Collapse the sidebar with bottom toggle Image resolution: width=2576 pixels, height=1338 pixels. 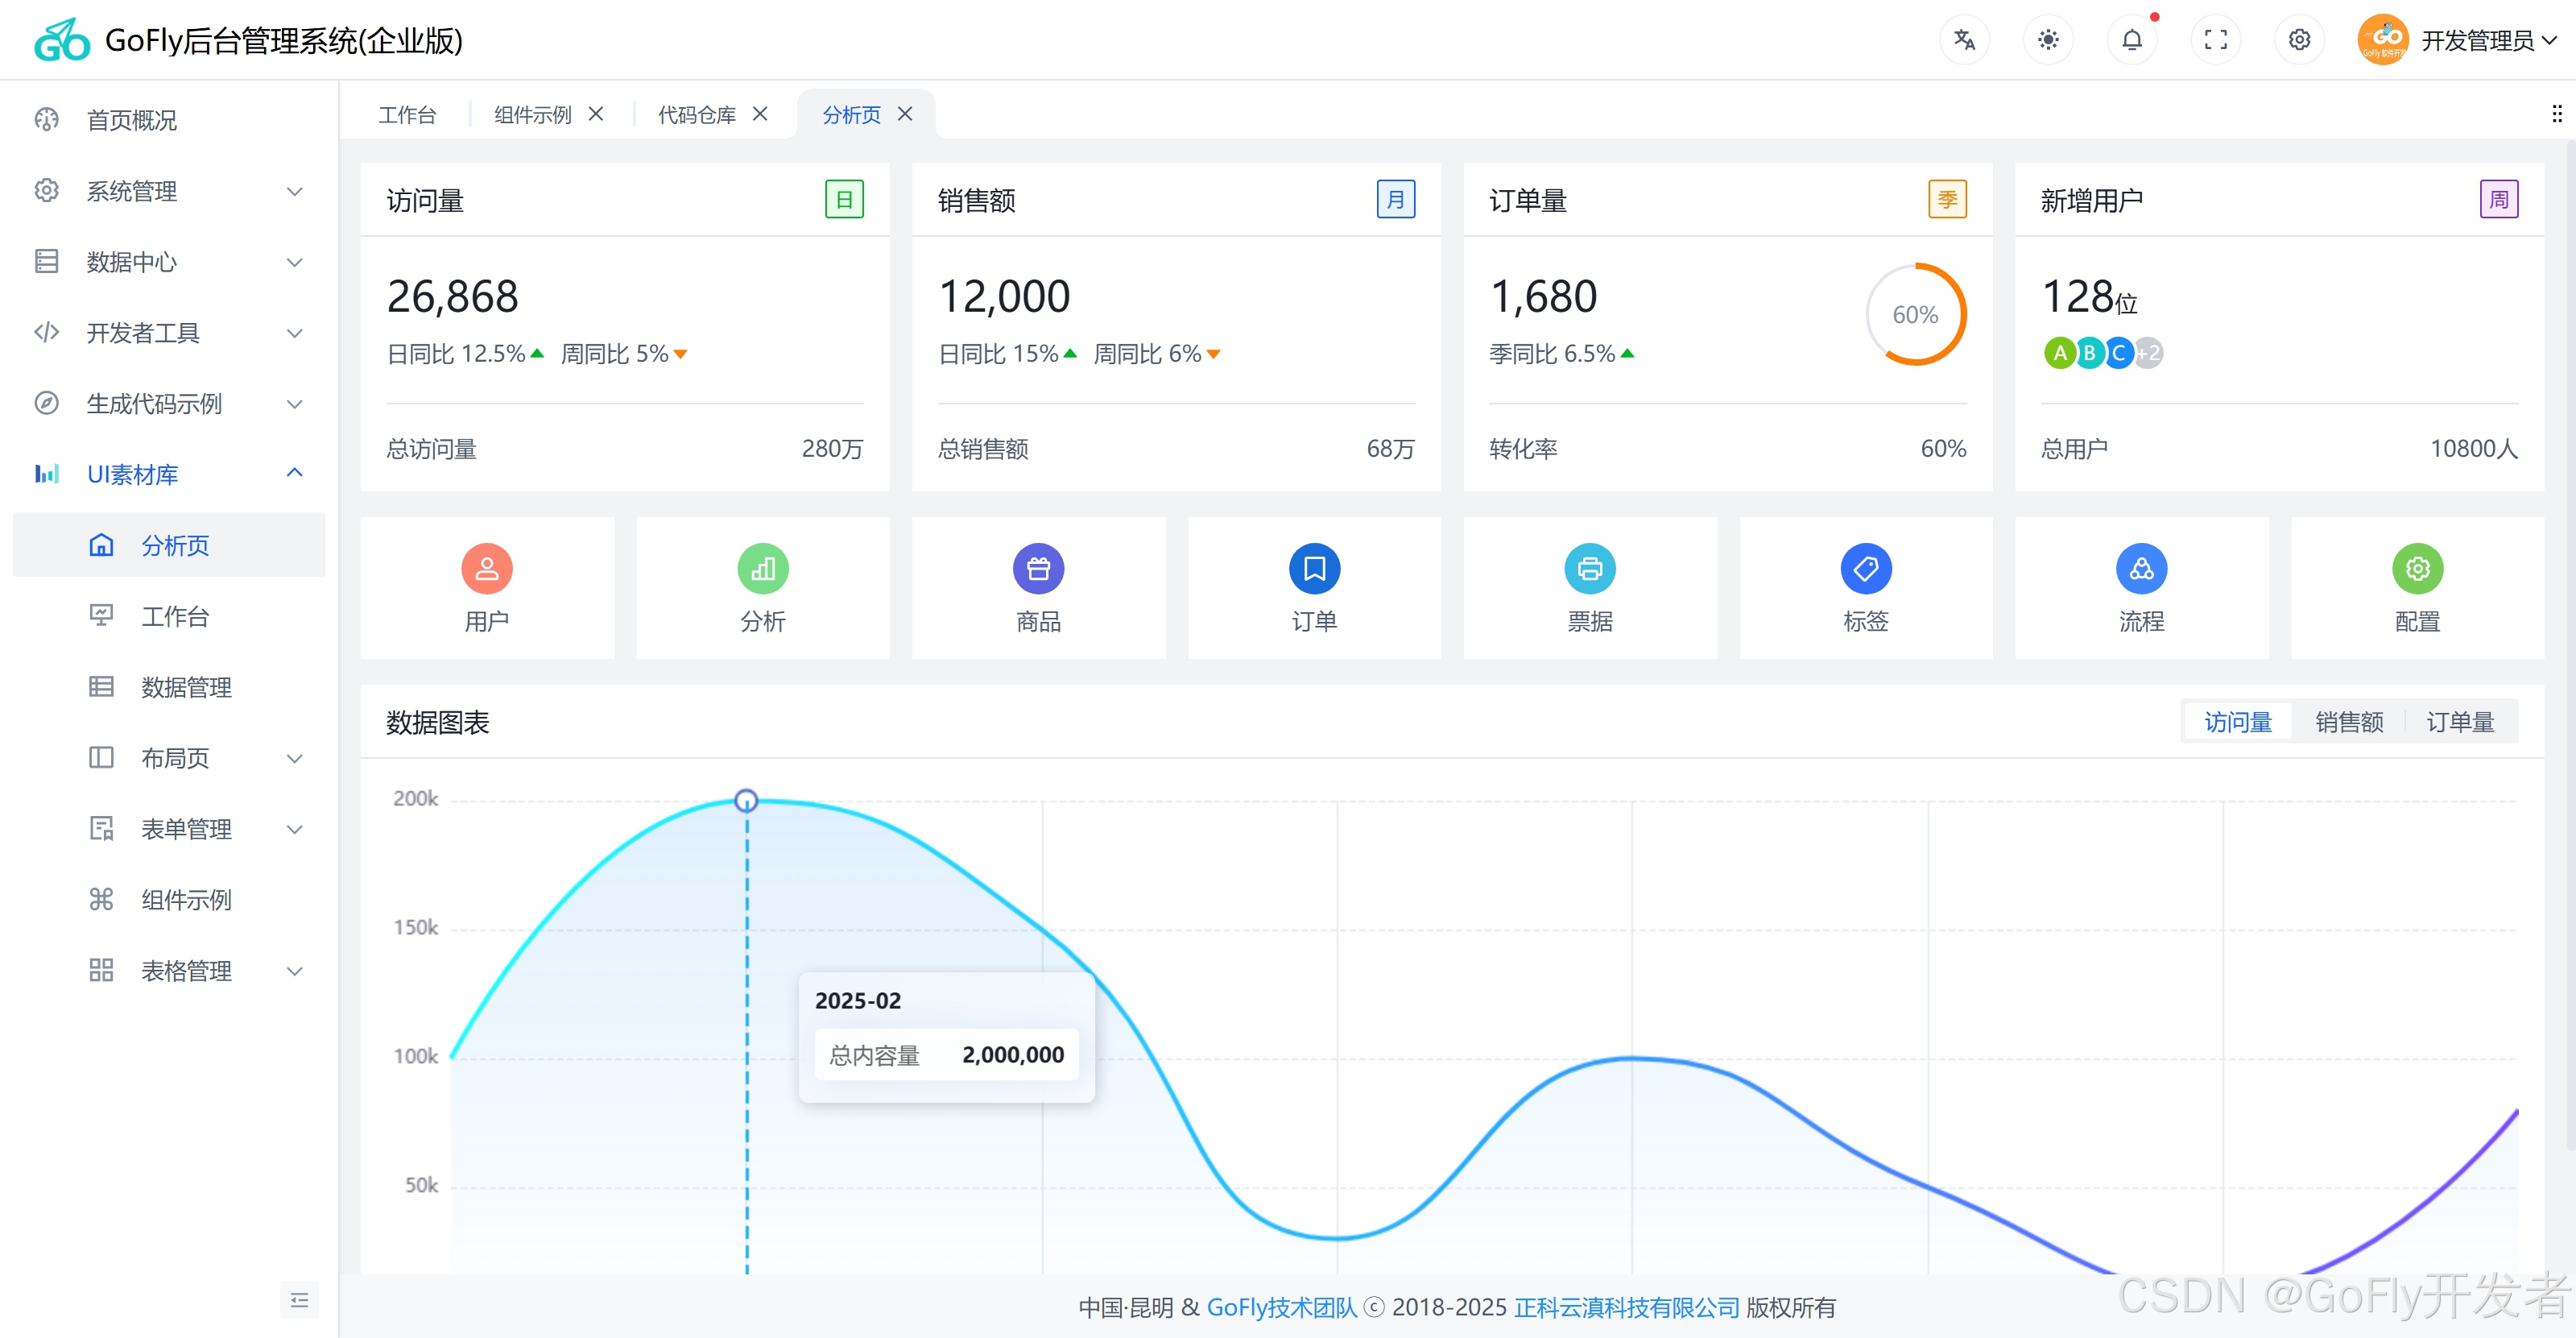pyautogui.click(x=299, y=1300)
